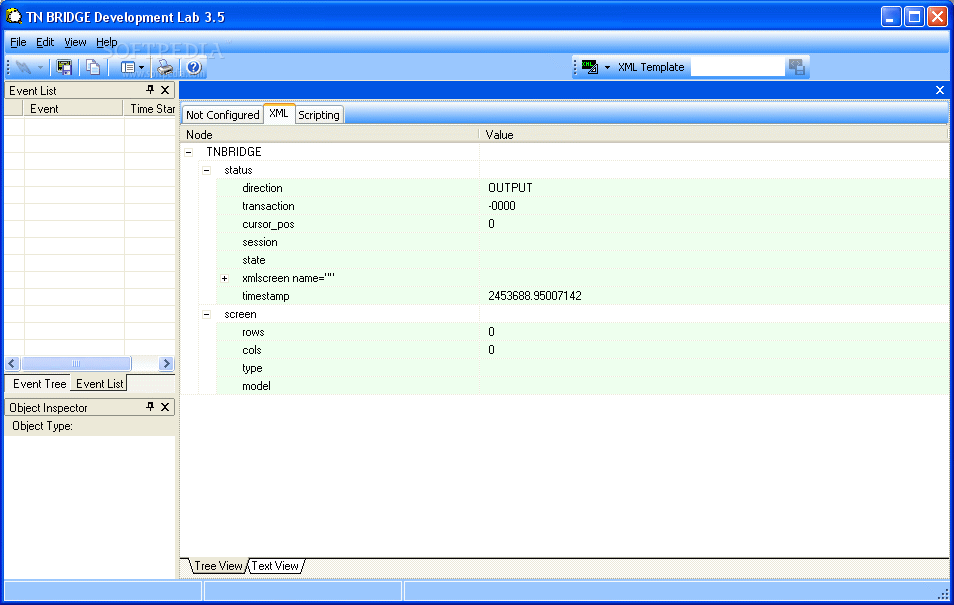The width and height of the screenshot is (954, 605).
Task: Collapse the TNBRIDGE root node
Action: pyautogui.click(x=189, y=152)
